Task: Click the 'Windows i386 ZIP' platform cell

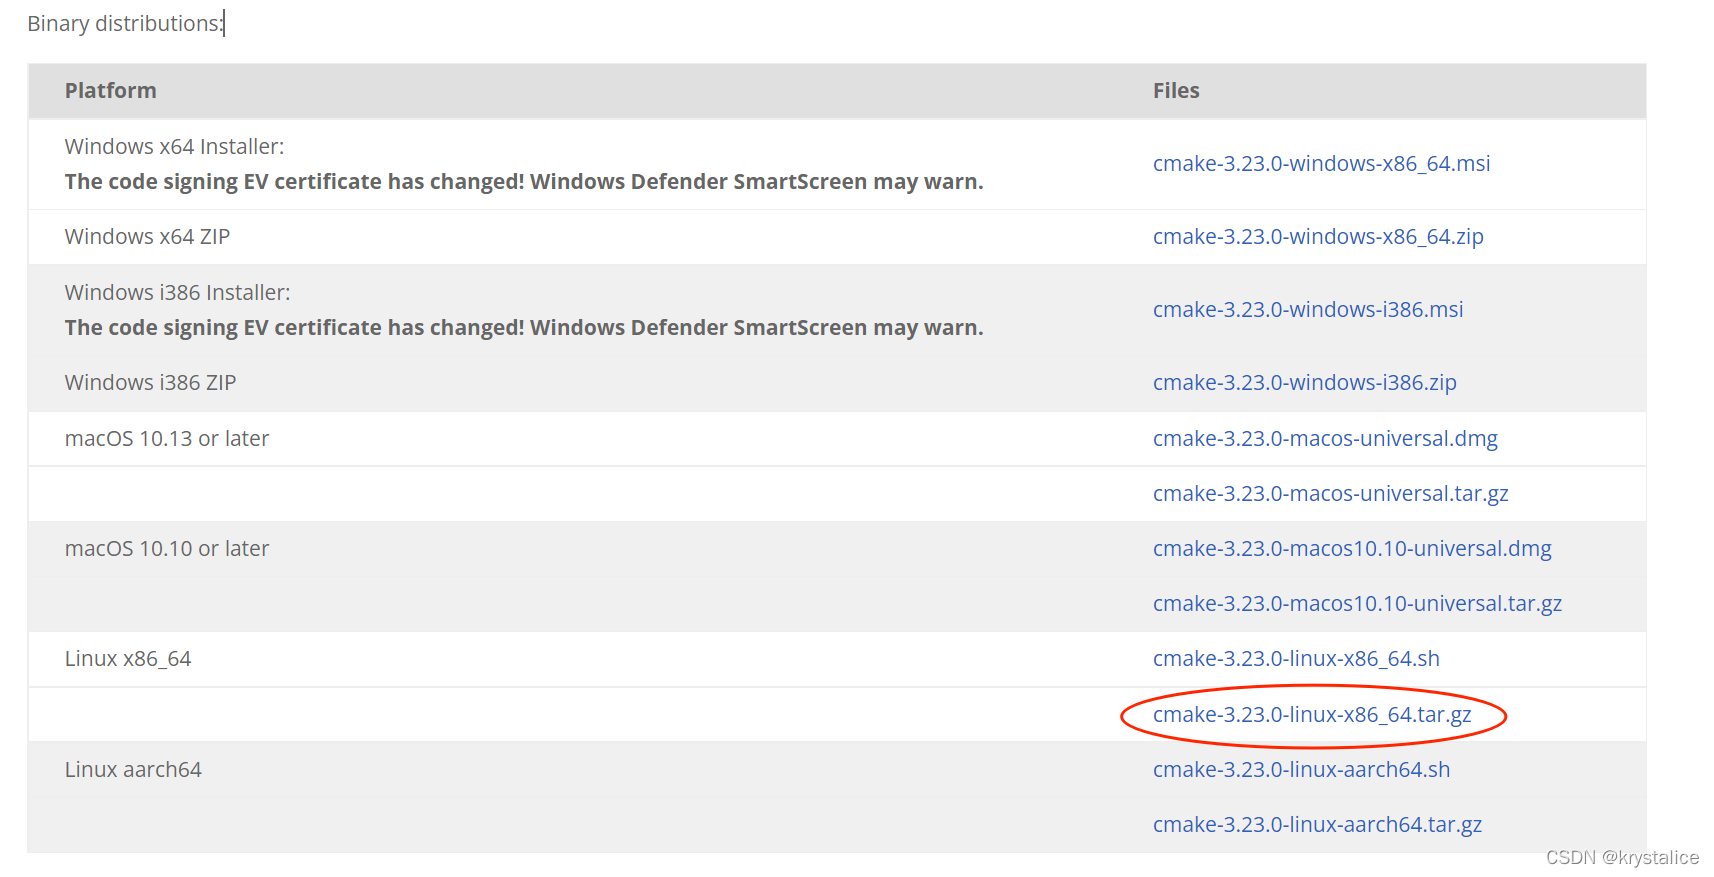Action: coord(150,383)
